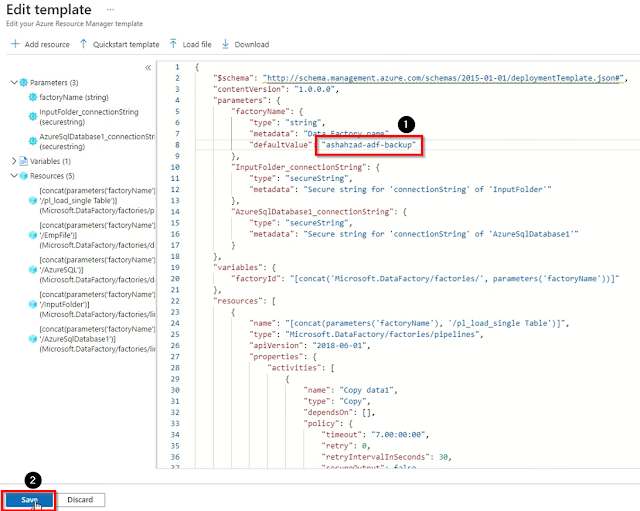Click cube icon of the AzureSqlDatabase1 resource
Screen dimensions: 640x511
(x=33, y=339)
